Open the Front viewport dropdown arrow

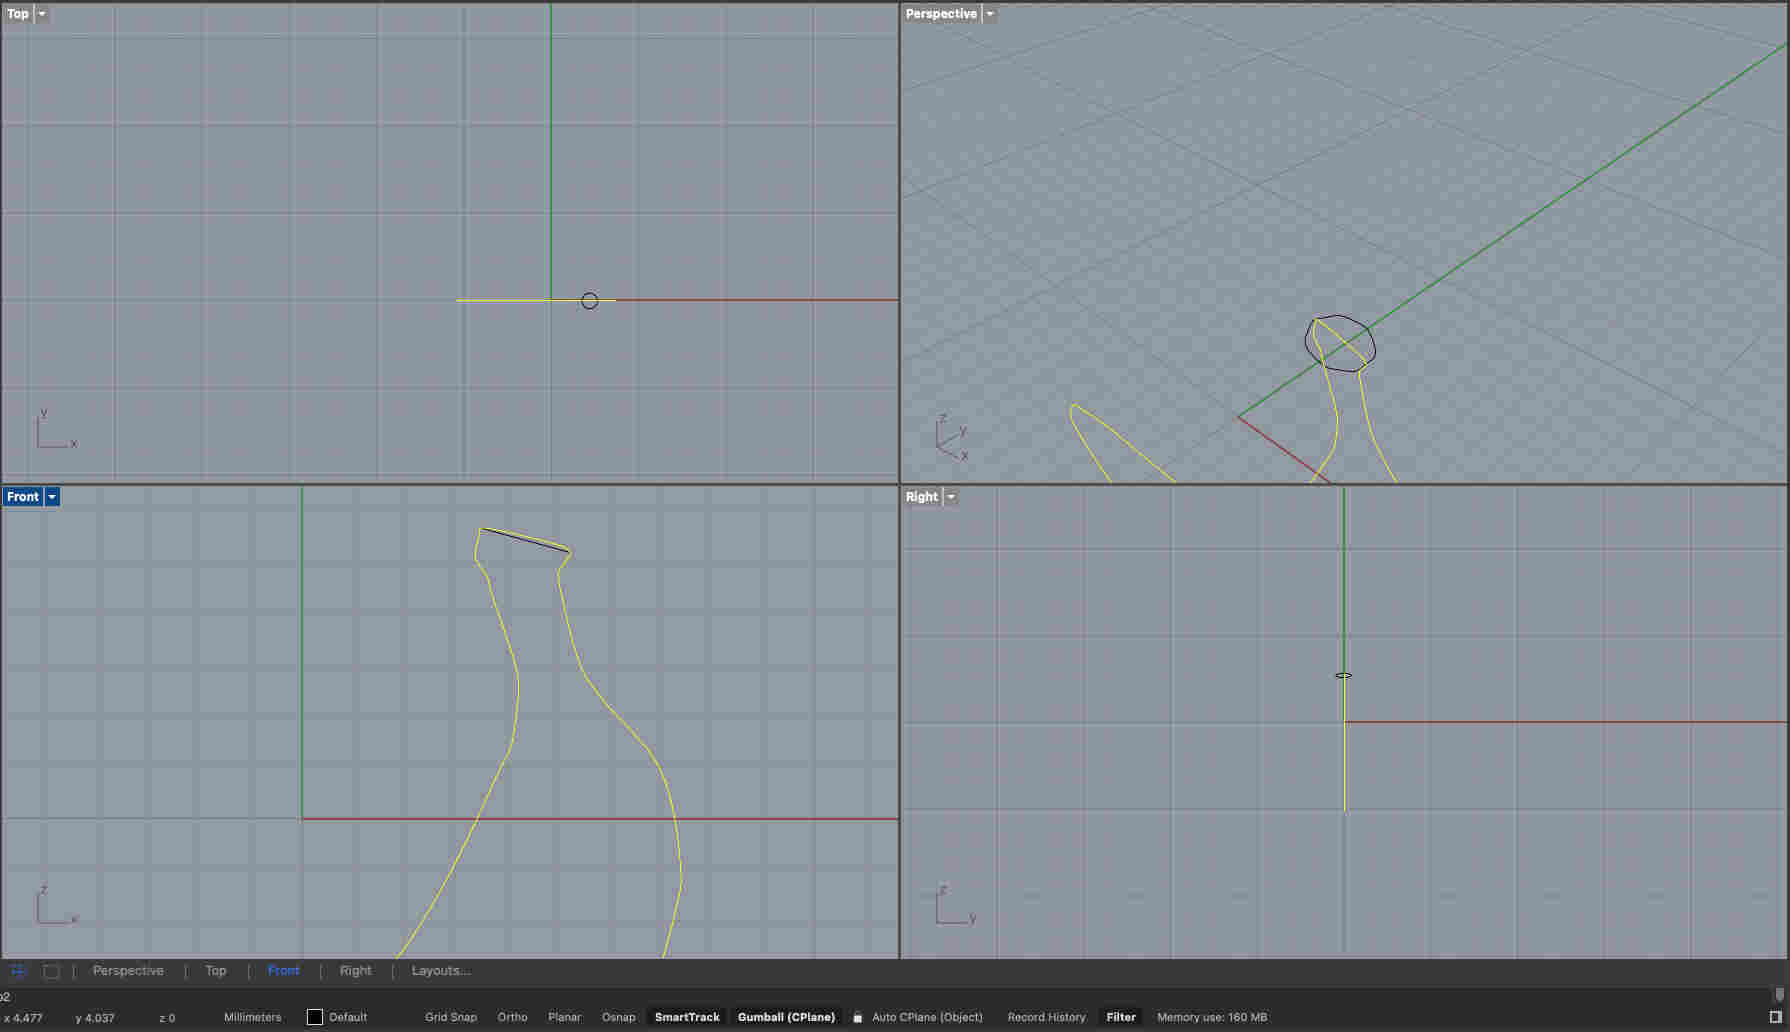point(52,497)
